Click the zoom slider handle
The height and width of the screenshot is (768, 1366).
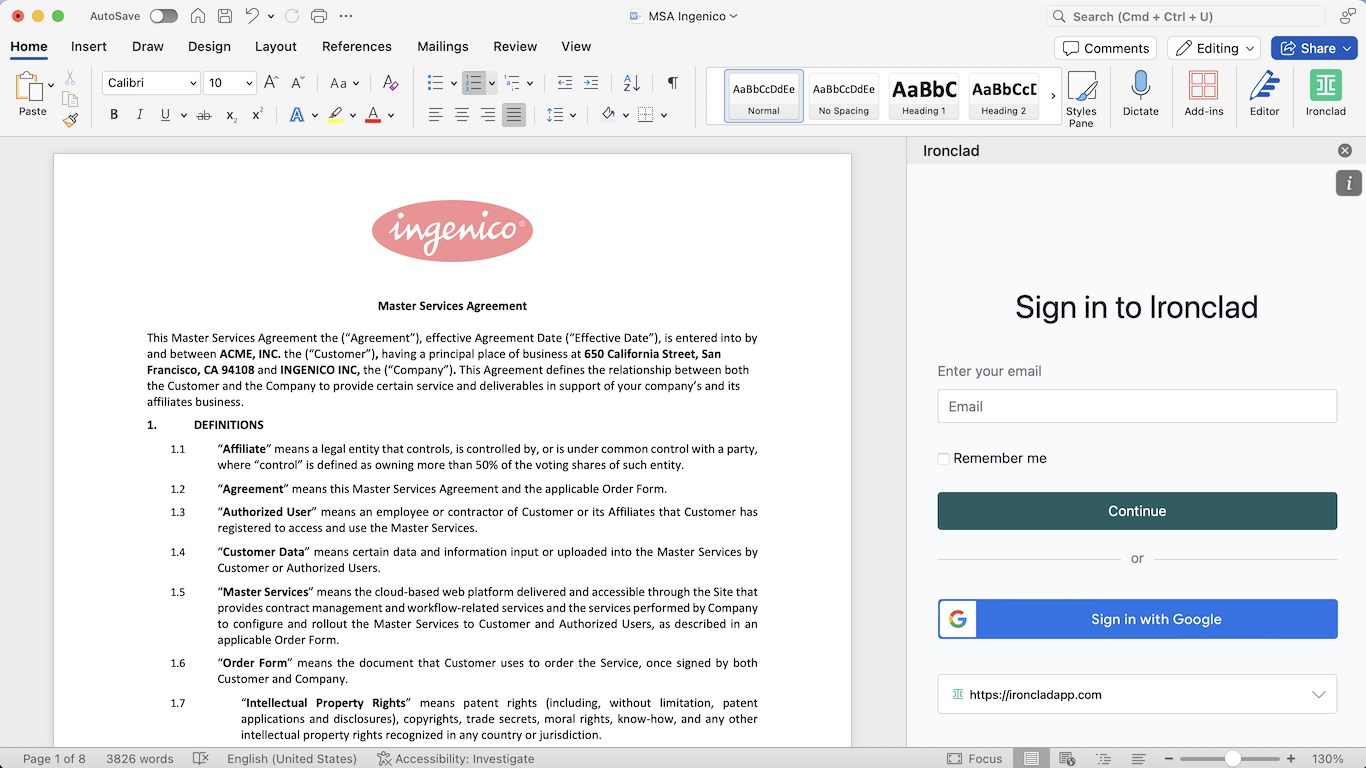[1233, 759]
